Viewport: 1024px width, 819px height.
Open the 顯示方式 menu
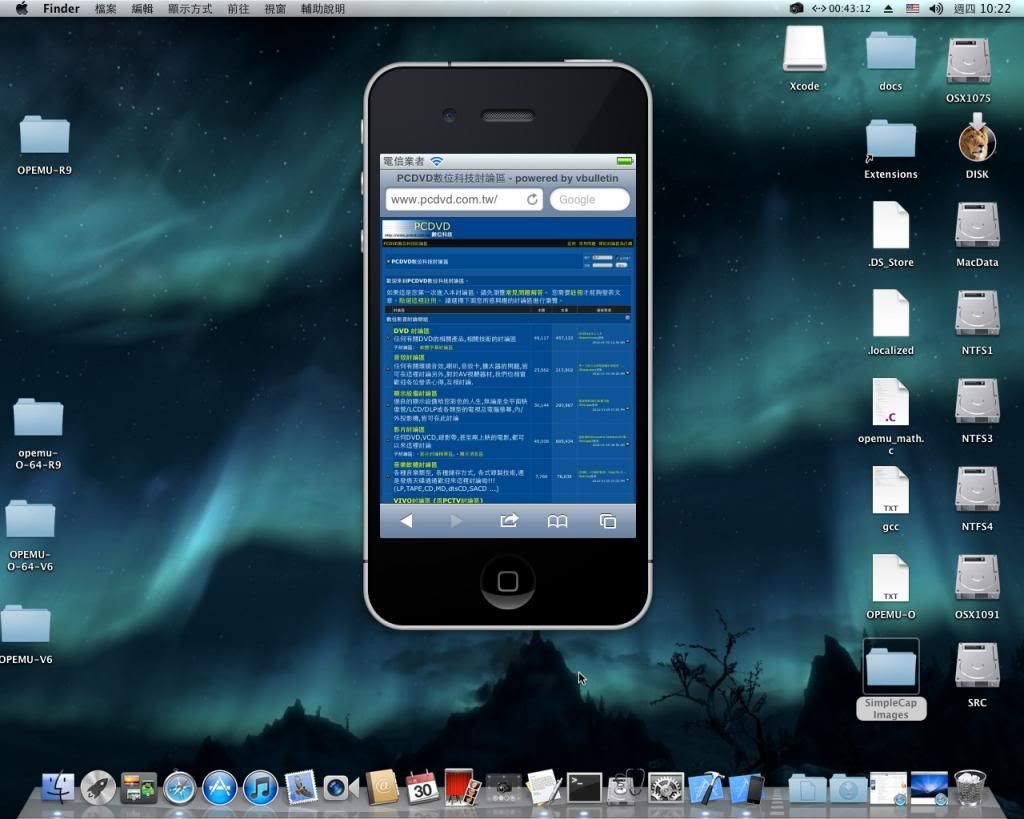pos(190,8)
